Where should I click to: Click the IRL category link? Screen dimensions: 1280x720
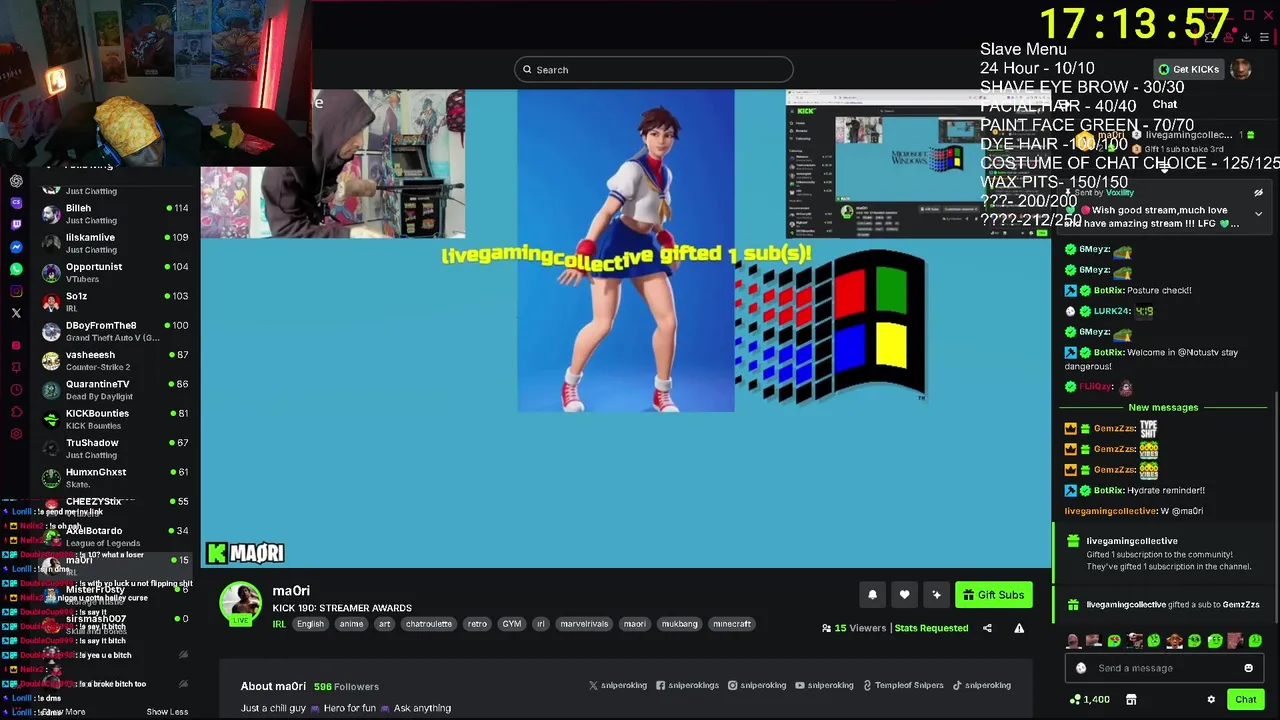[279, 624]
